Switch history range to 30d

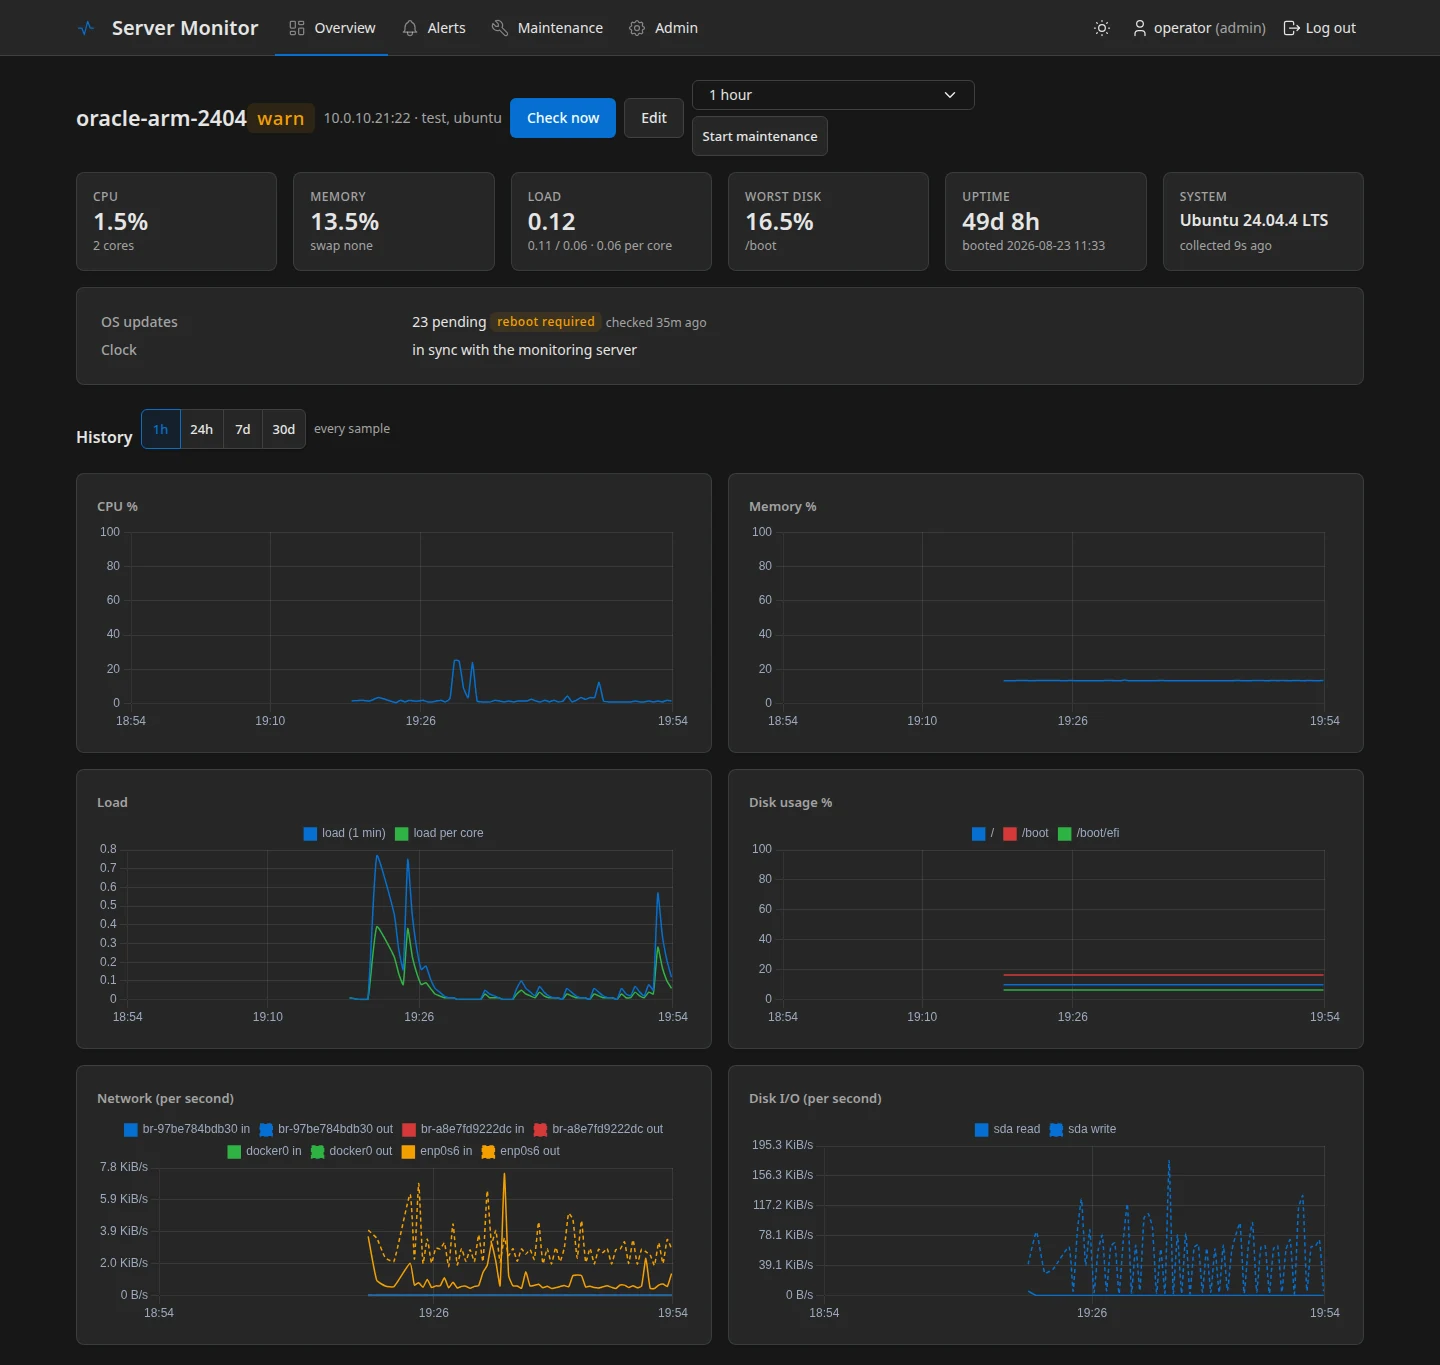point(284,429)
